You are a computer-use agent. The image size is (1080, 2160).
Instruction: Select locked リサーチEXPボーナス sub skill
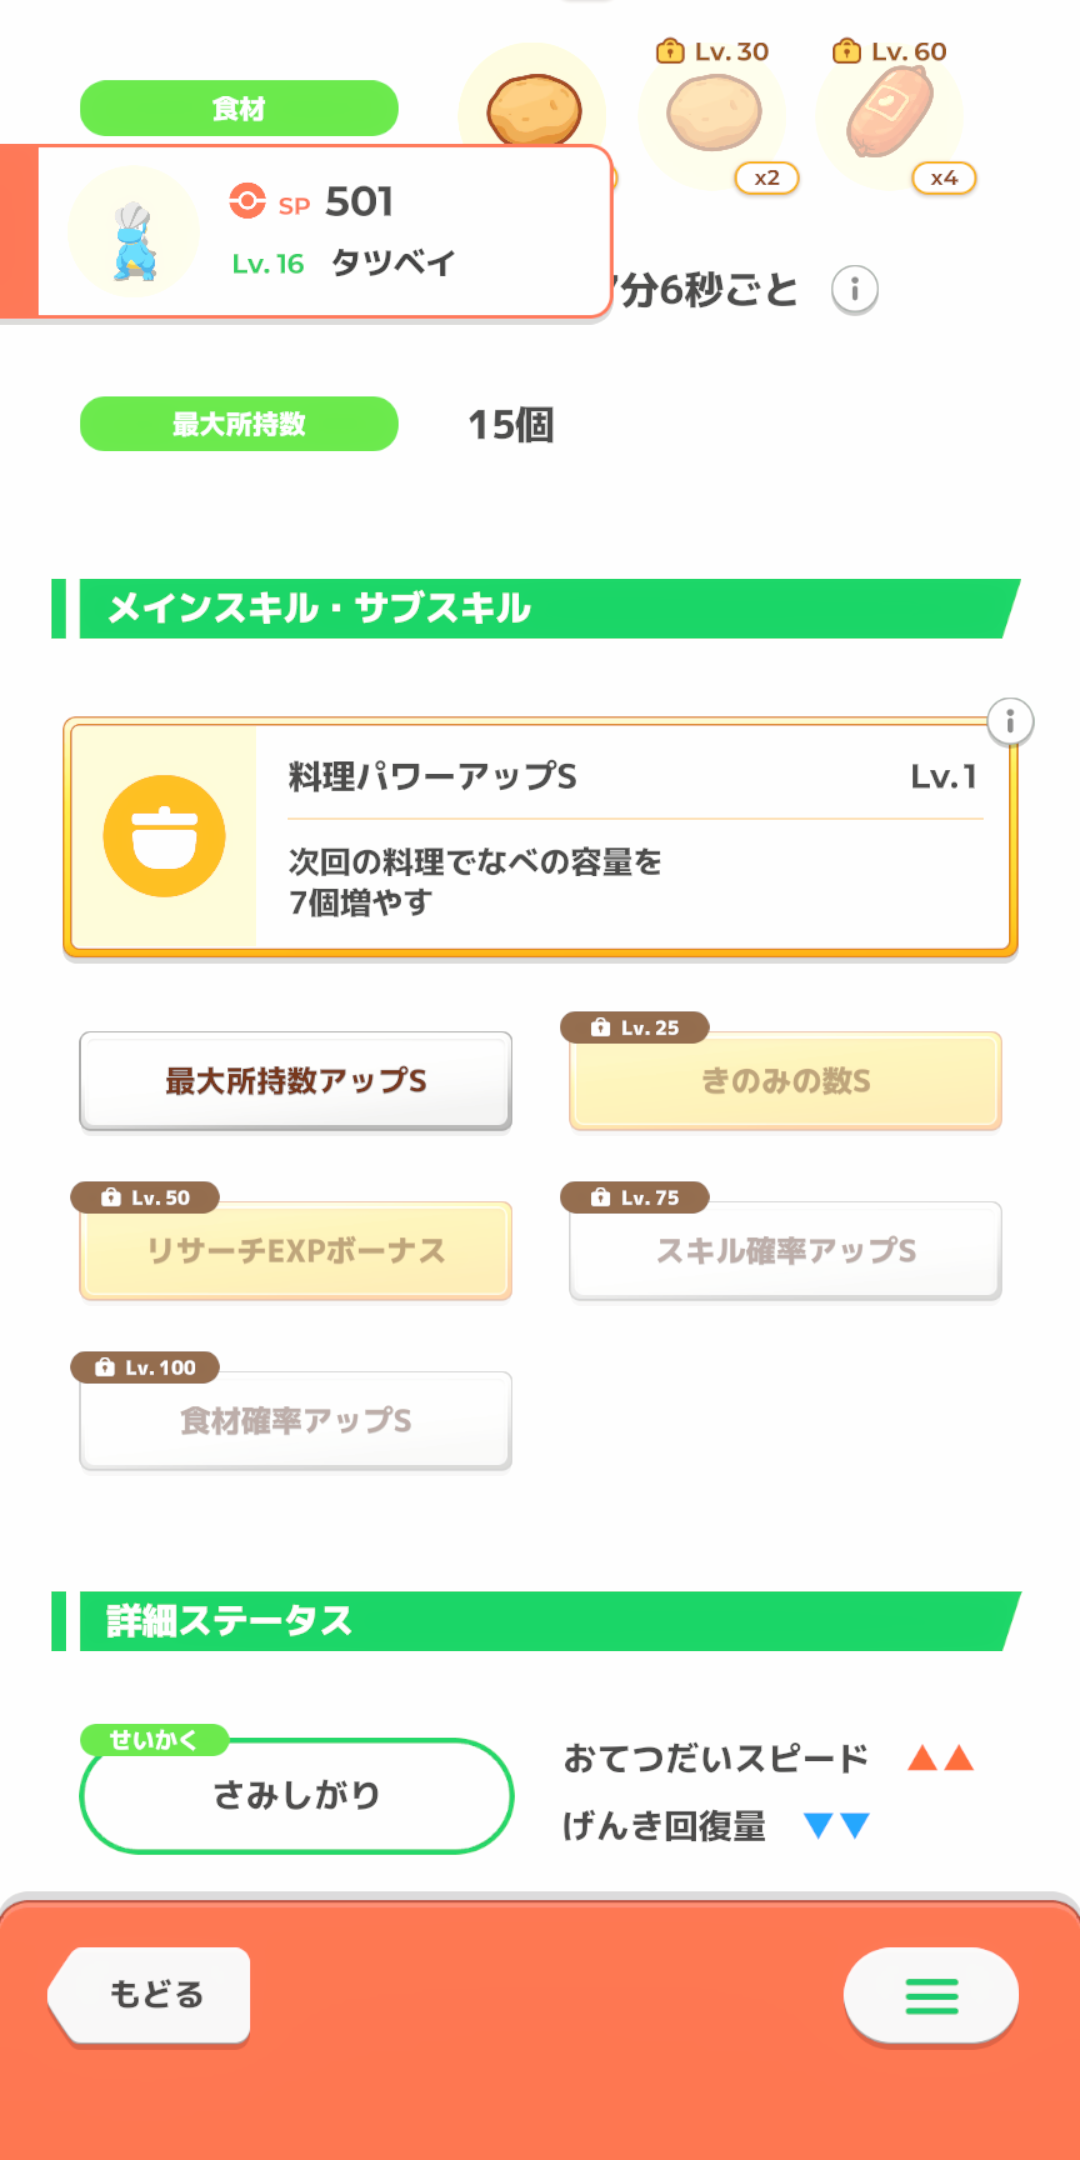click(x=296, y=1251)
